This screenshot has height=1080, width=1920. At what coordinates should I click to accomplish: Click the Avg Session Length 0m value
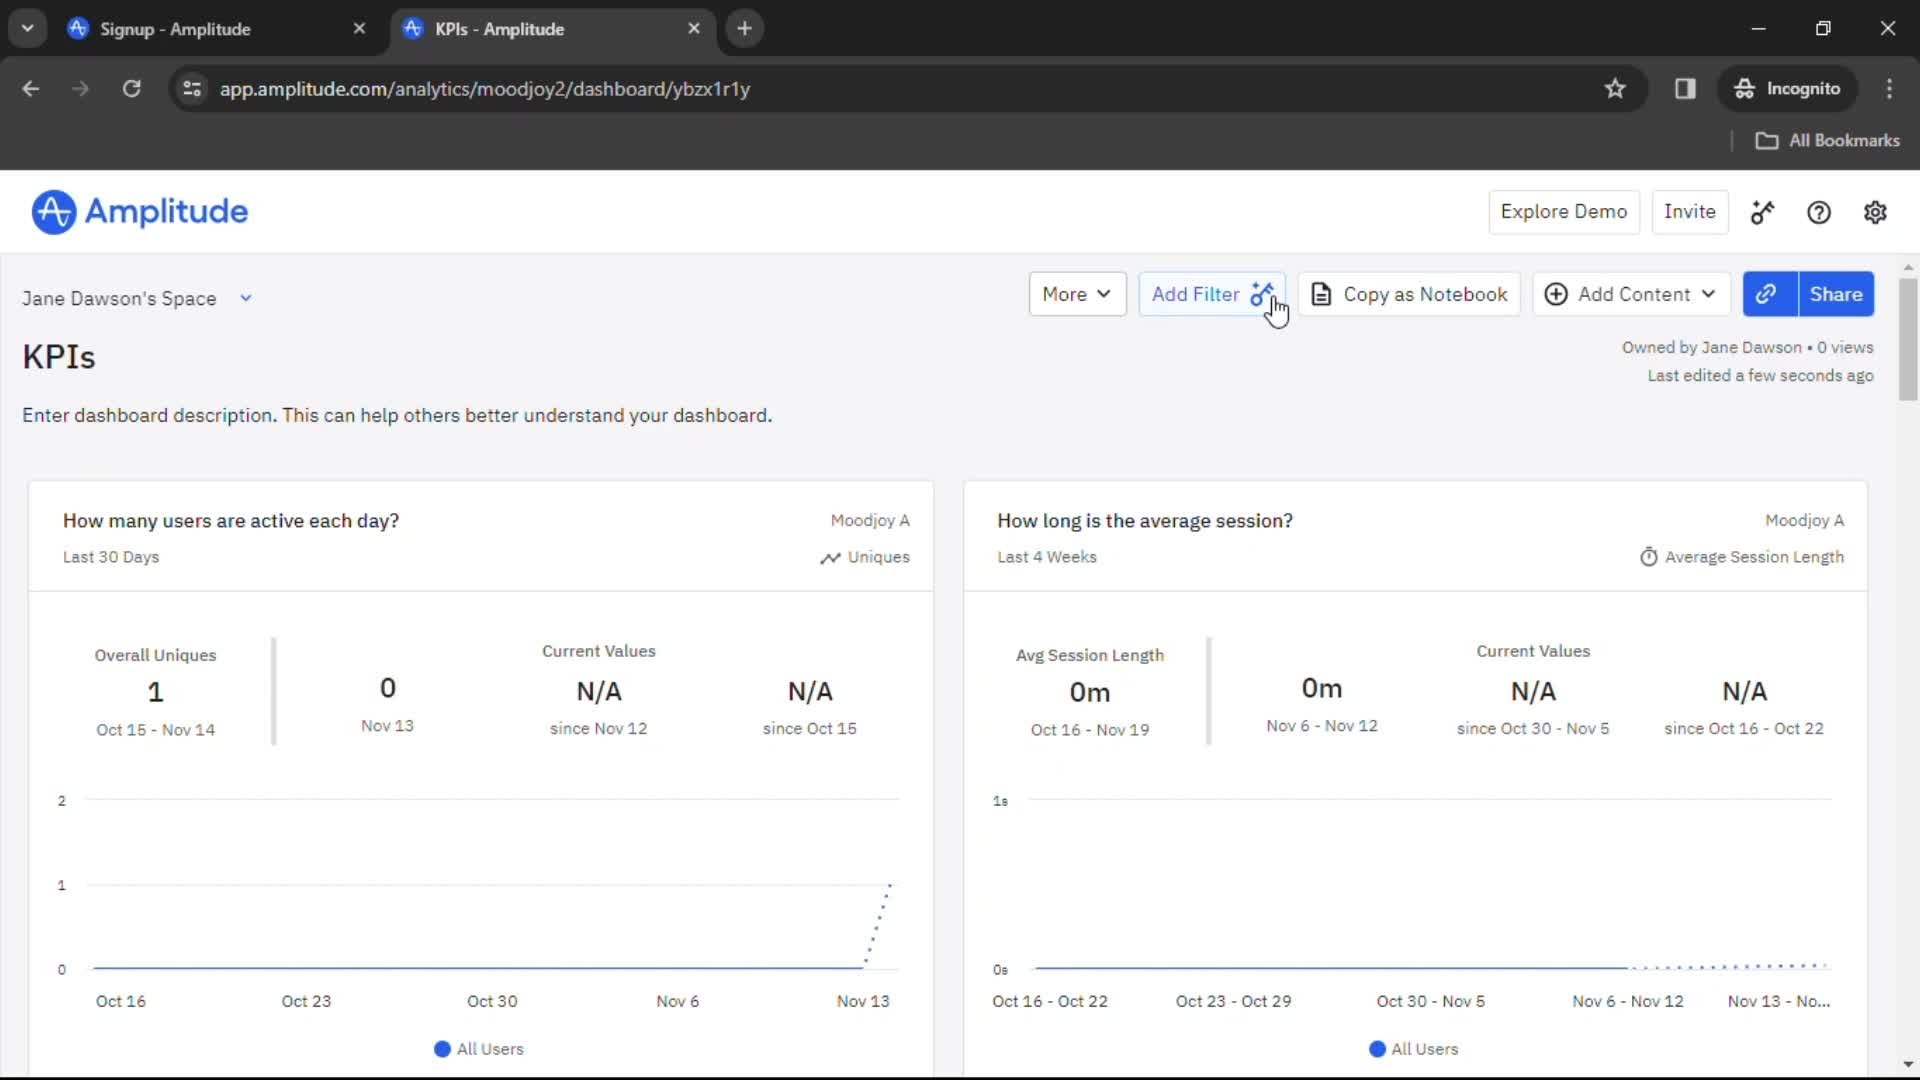tap(1089, 692)
